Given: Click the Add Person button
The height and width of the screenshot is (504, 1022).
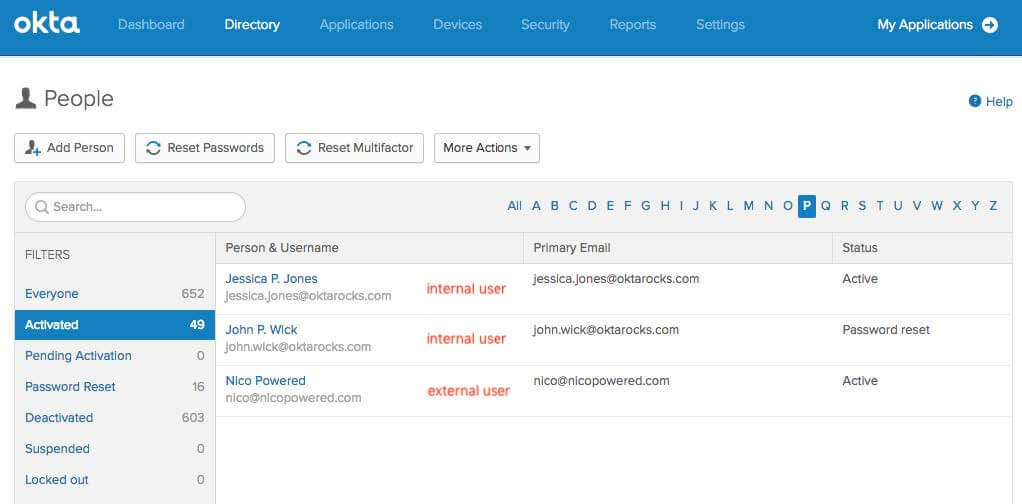Looking at the screenshot, I should tap(69, 148).
